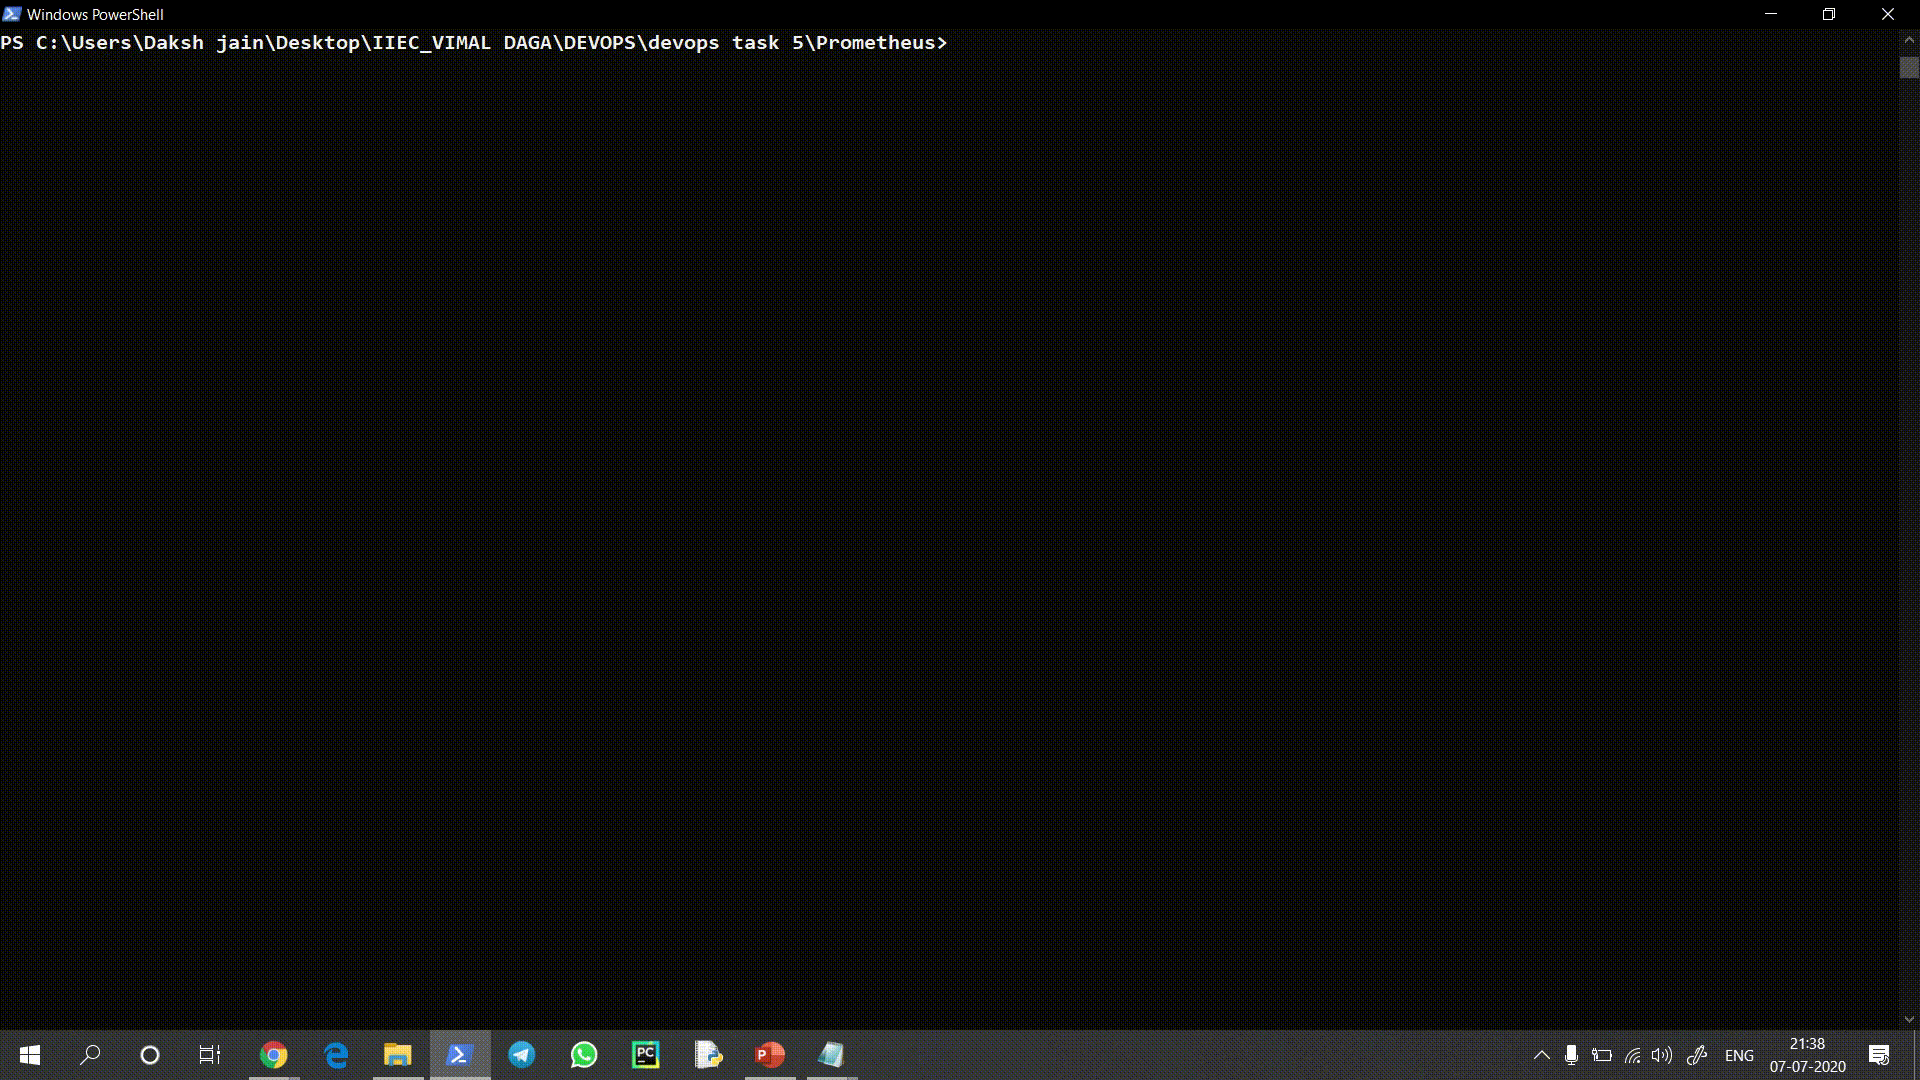Open the PowerShell window system menu icon
Viewport: 1920px width, 1080px height.
point(12,14)
